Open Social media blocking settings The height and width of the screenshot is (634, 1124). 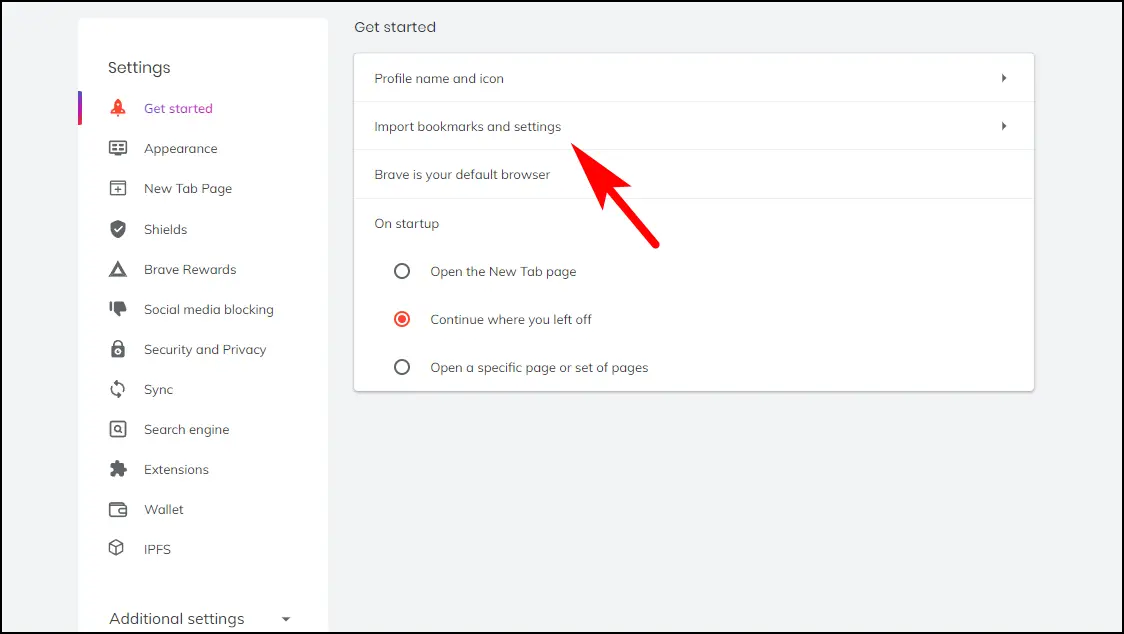209,310
